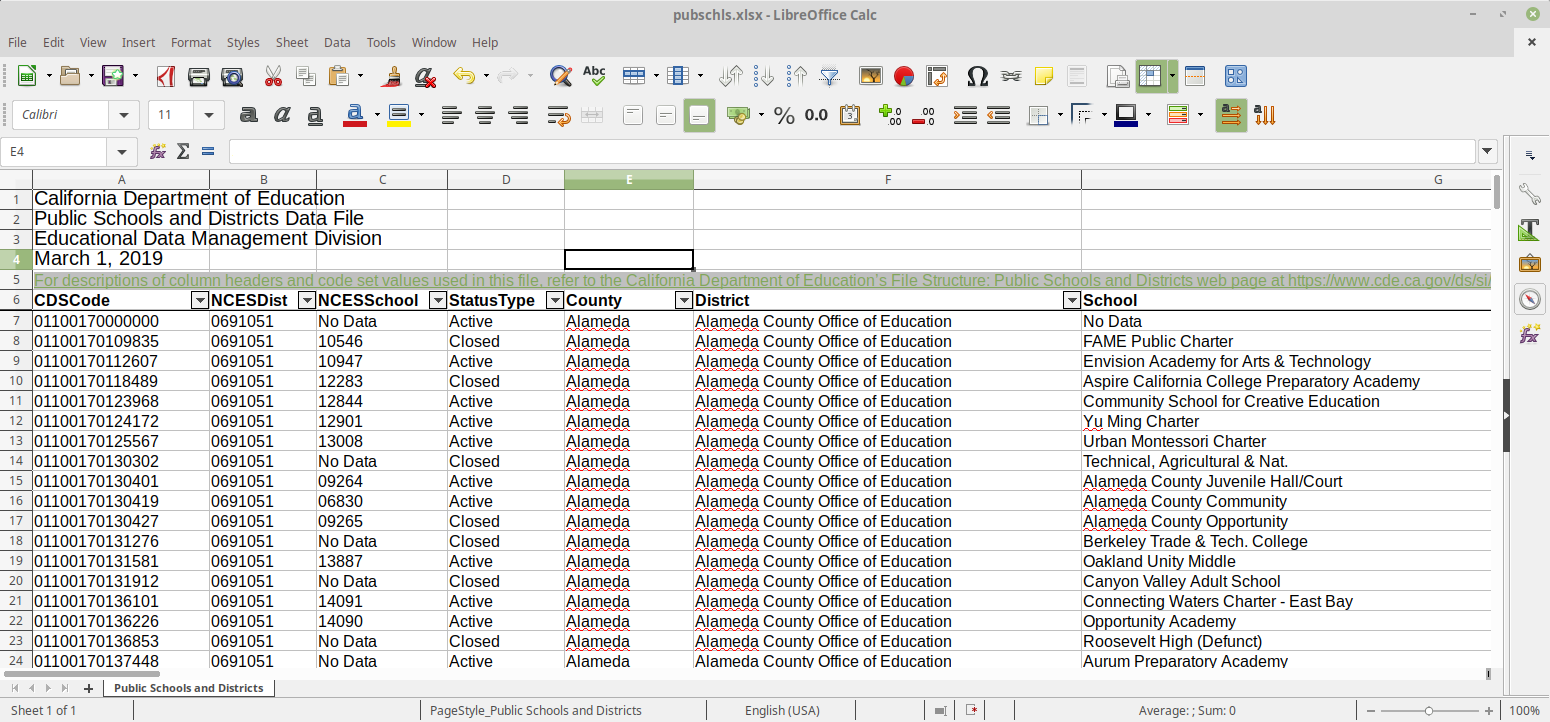
Task: Toggle Align Left
Action: [452, 115]
